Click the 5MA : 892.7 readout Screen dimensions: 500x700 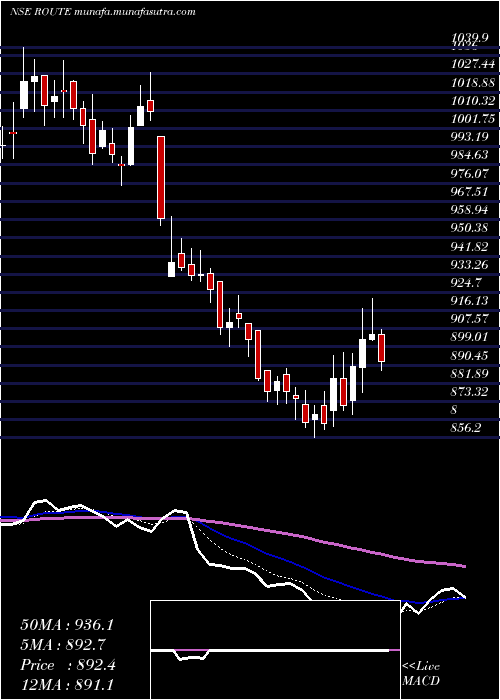click(x=63, y=645)
